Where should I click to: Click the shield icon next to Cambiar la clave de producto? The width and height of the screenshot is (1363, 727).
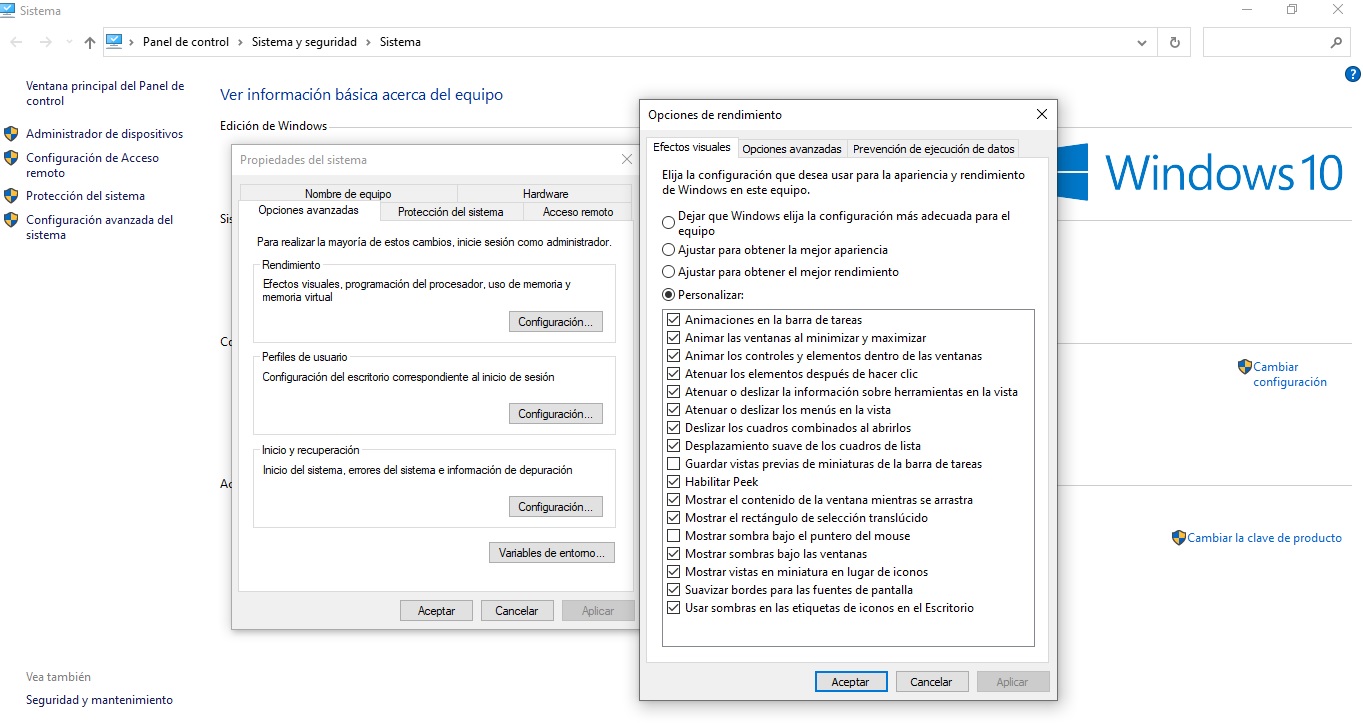pos(1179,538)
